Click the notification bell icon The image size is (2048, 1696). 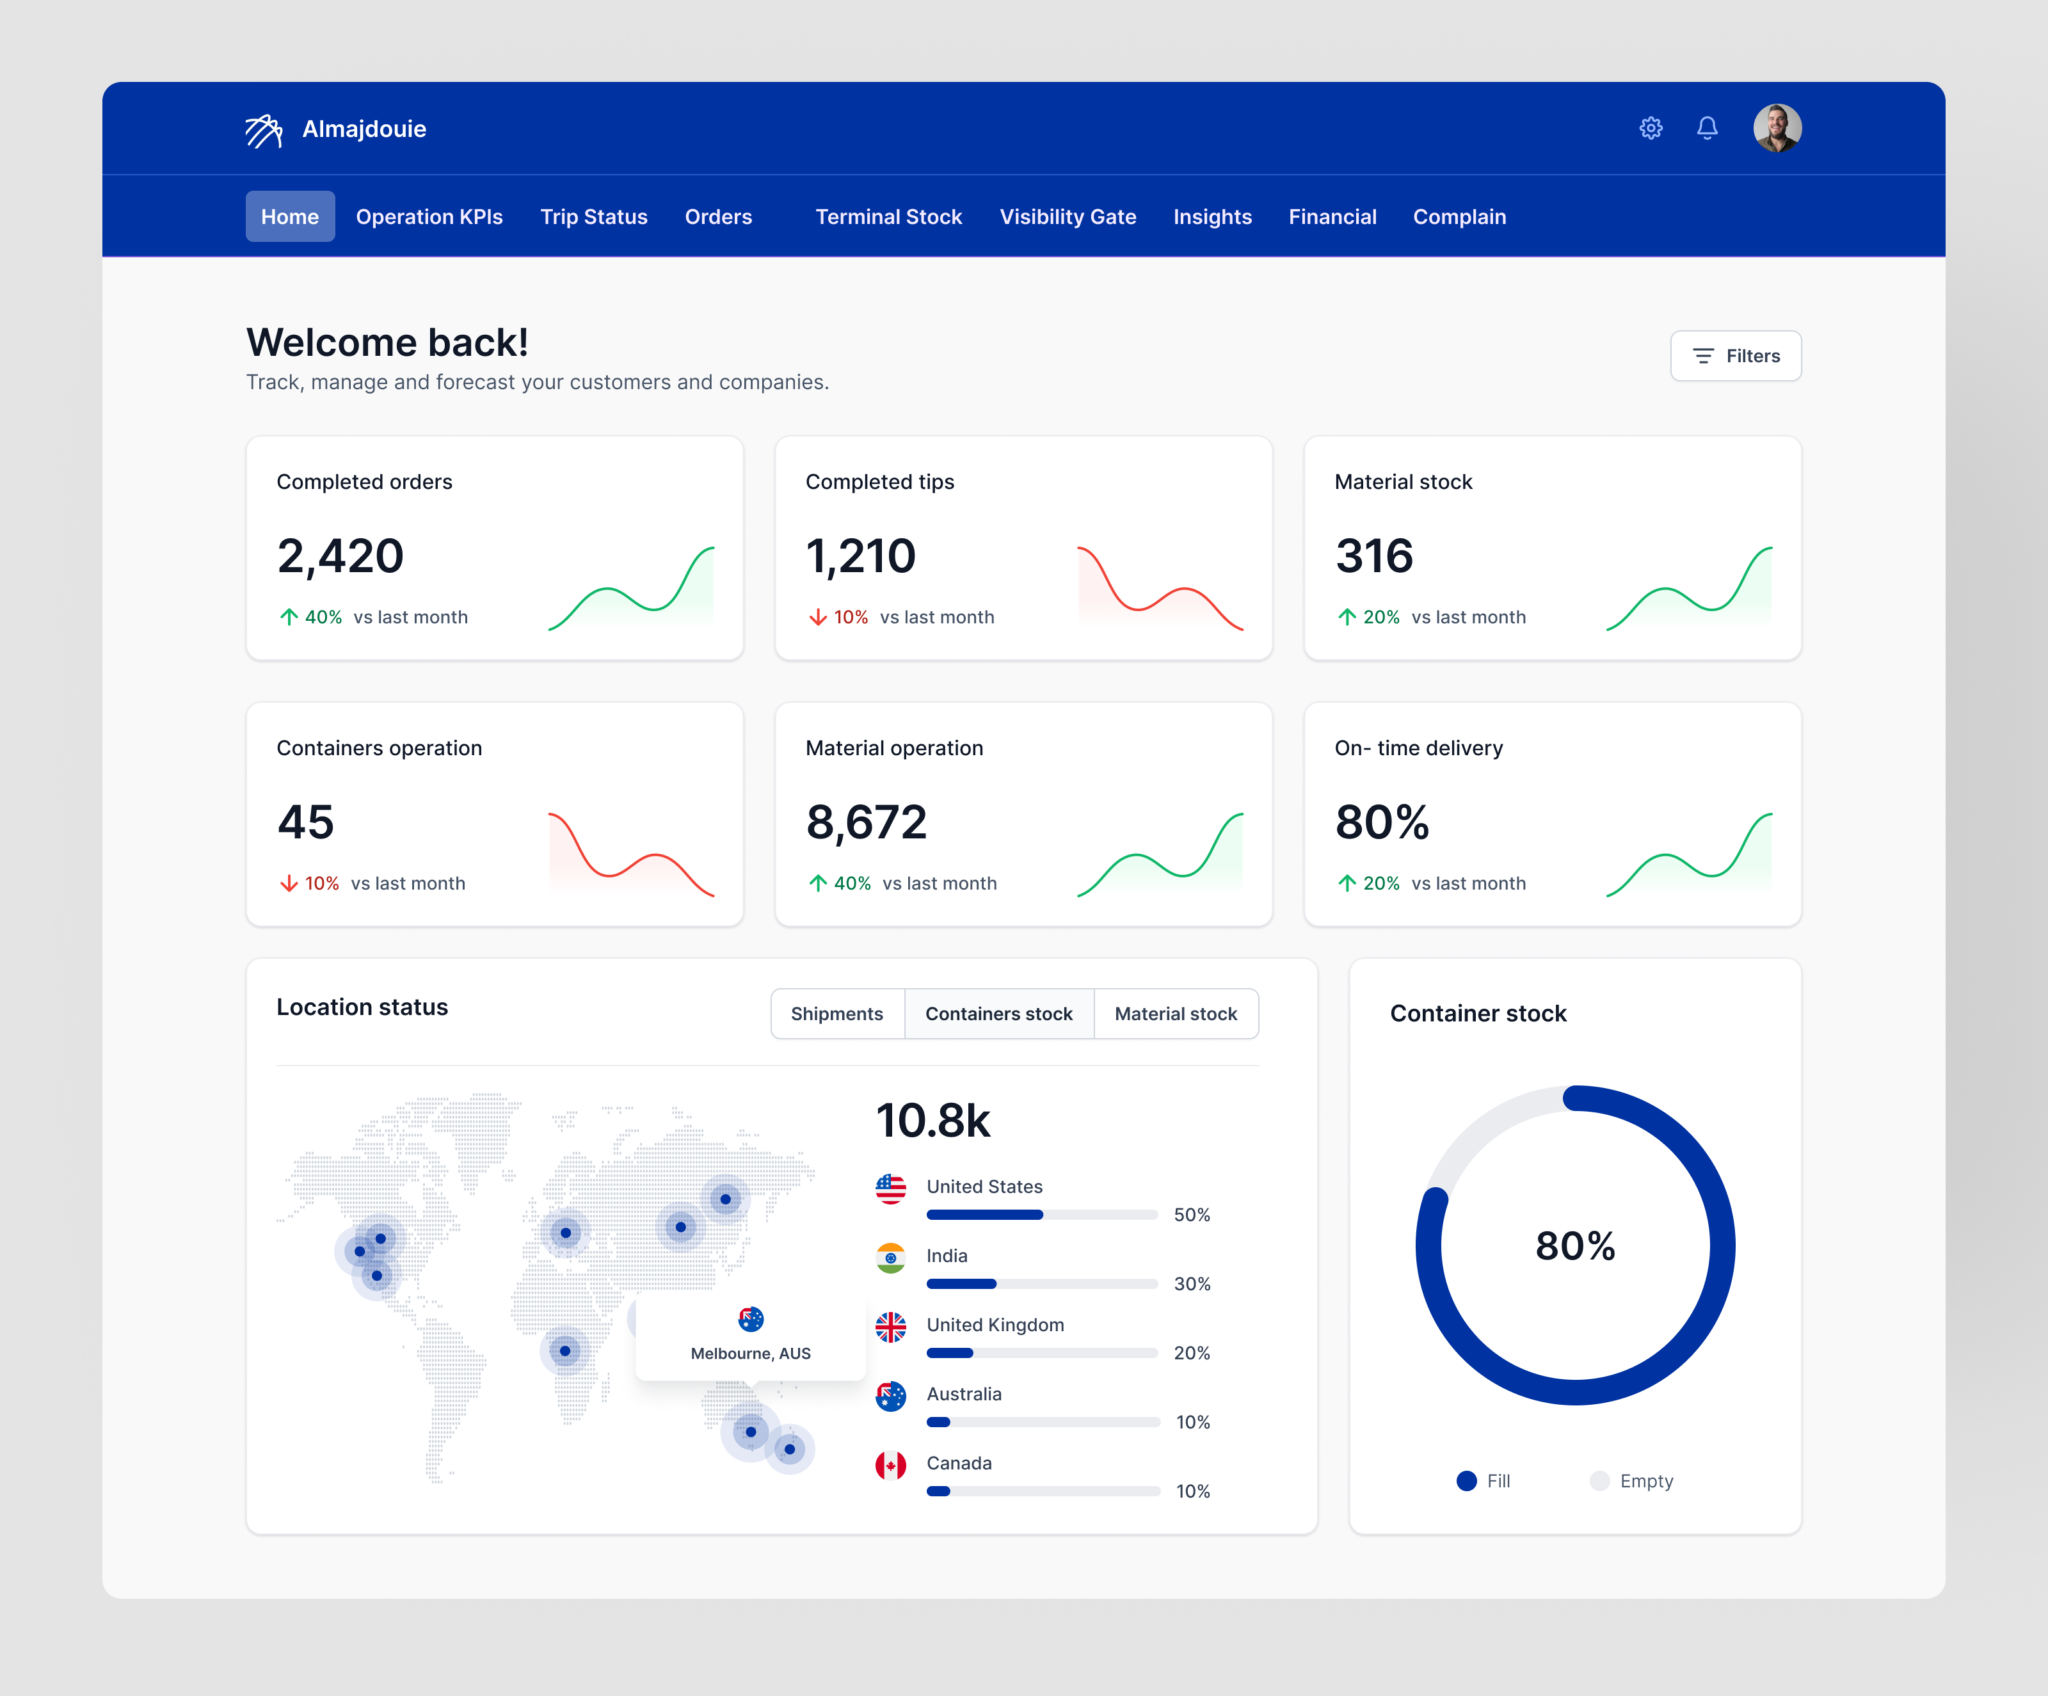tap(1704, 128)
